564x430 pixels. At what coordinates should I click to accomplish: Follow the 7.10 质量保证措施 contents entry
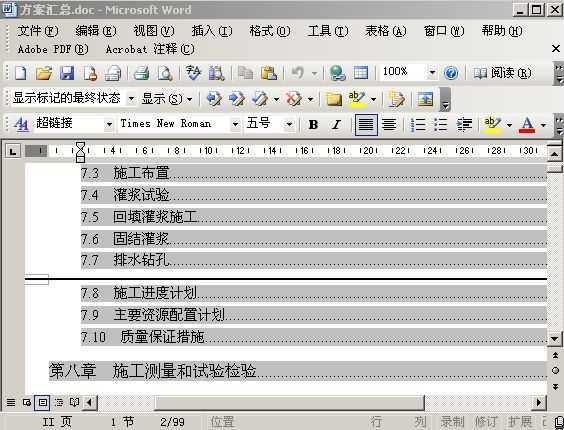point(314,337)
